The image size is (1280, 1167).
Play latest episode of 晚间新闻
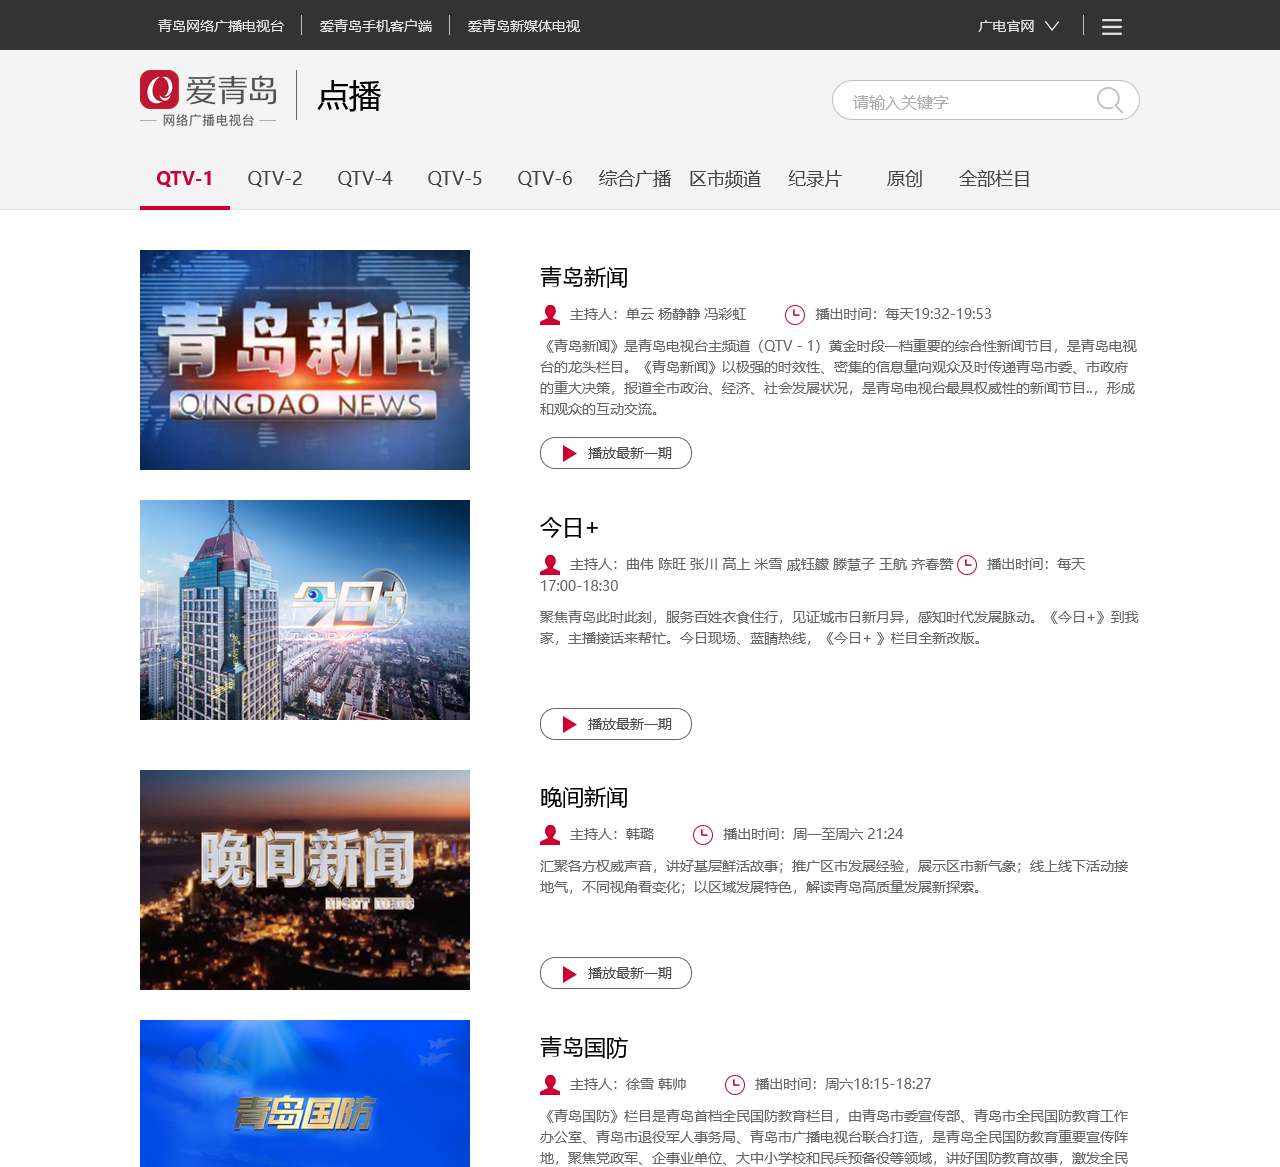coord(616,973)
